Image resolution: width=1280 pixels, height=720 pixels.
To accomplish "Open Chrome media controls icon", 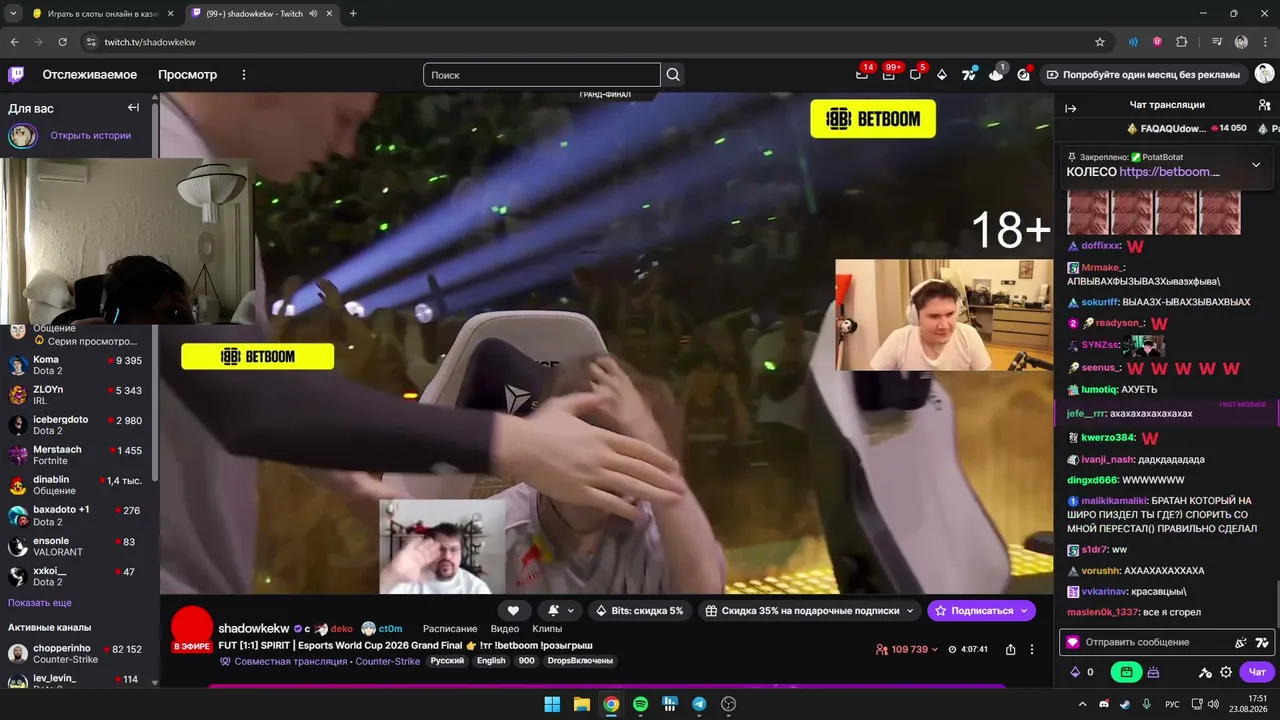I will (x=1217, y=42).
